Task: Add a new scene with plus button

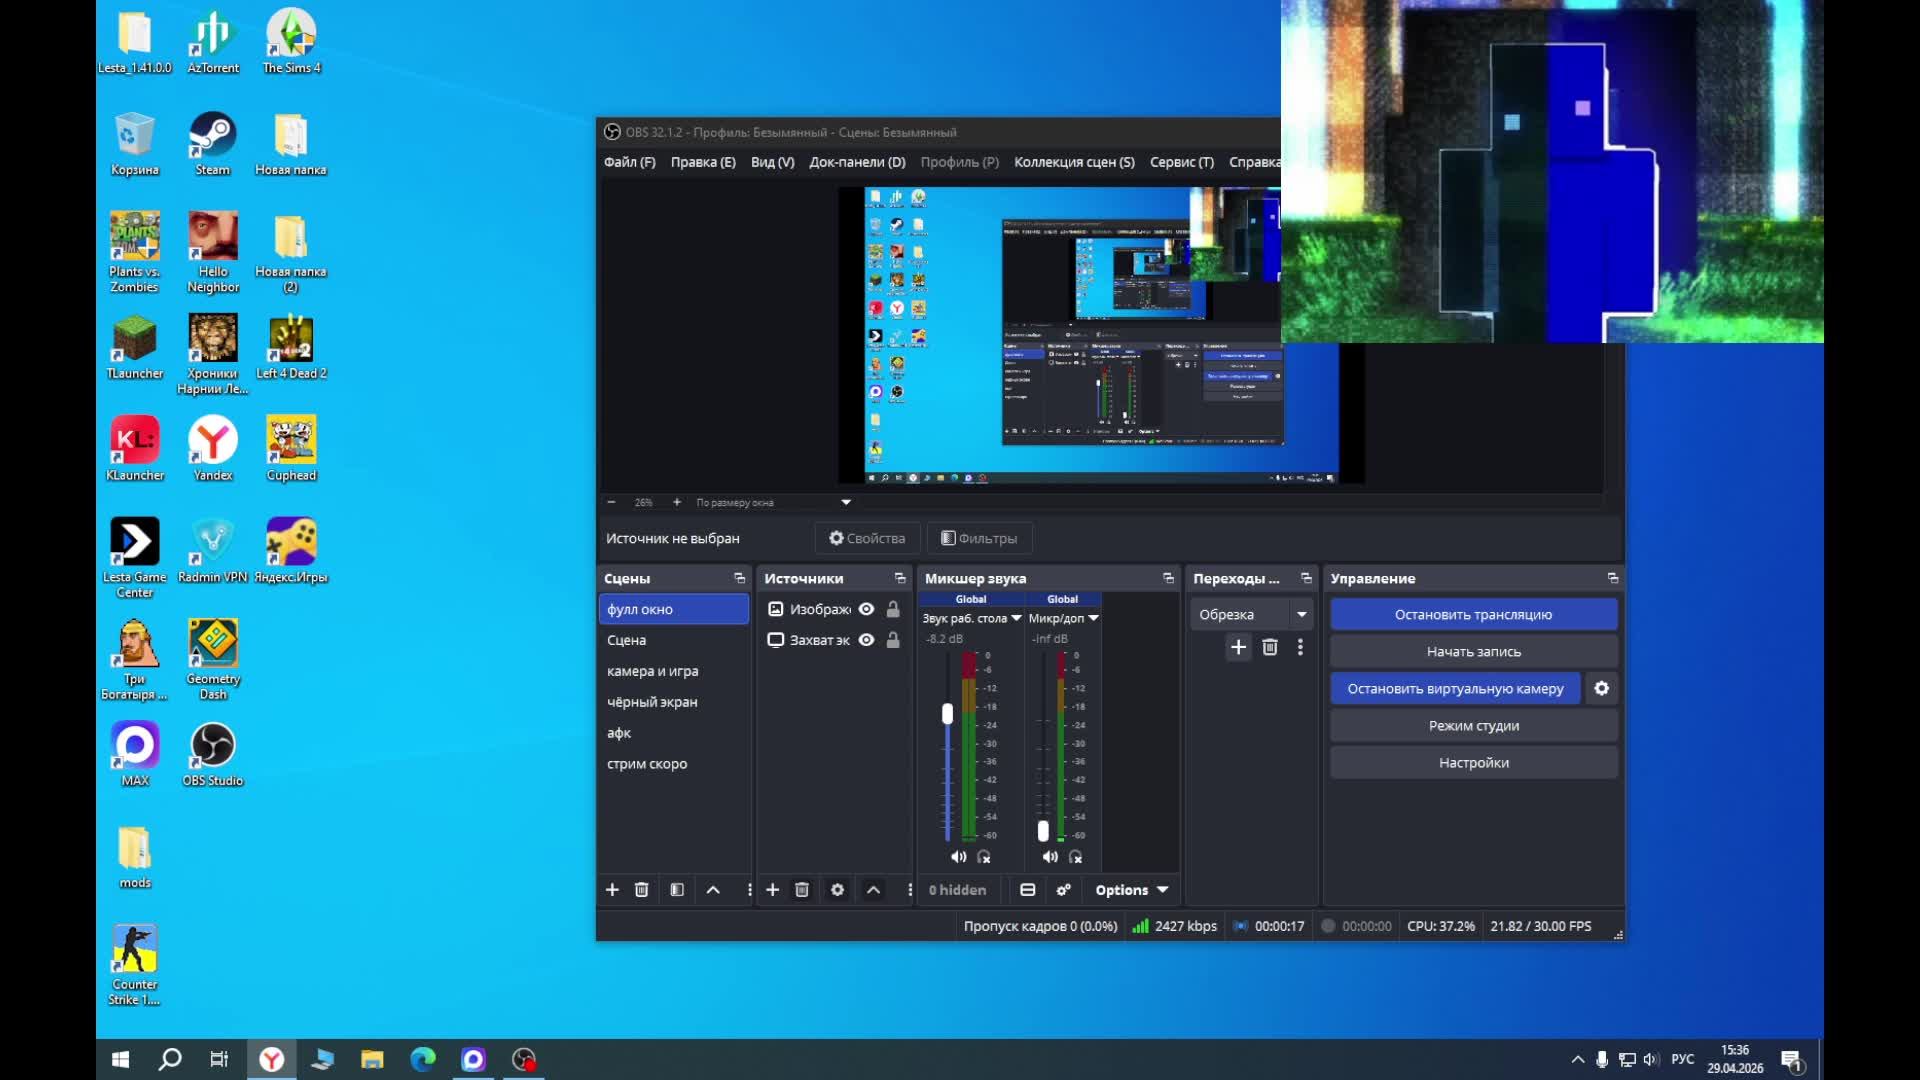Action: (x=612, y=890)
